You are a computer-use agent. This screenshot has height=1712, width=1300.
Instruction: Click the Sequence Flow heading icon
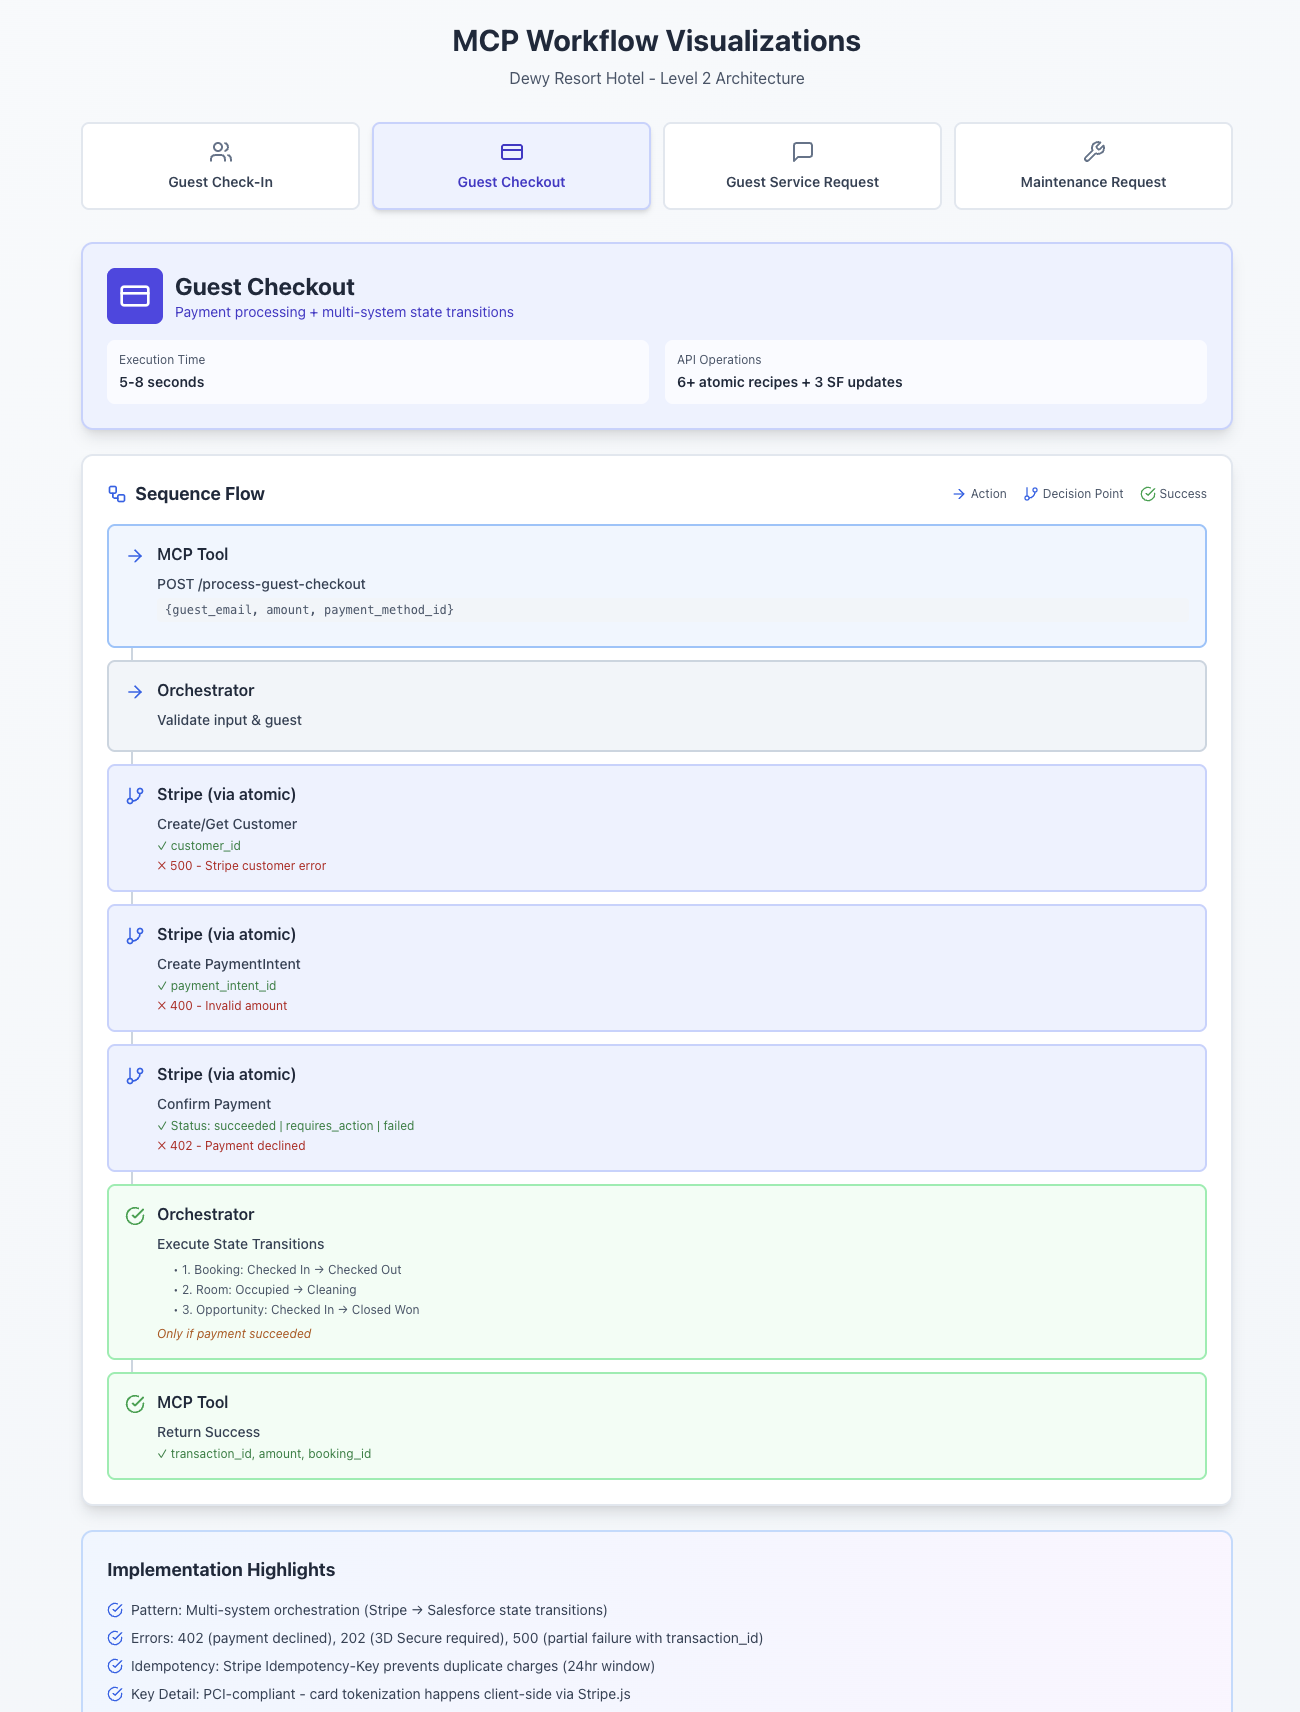pyautogui.click(x=117, y=494)
